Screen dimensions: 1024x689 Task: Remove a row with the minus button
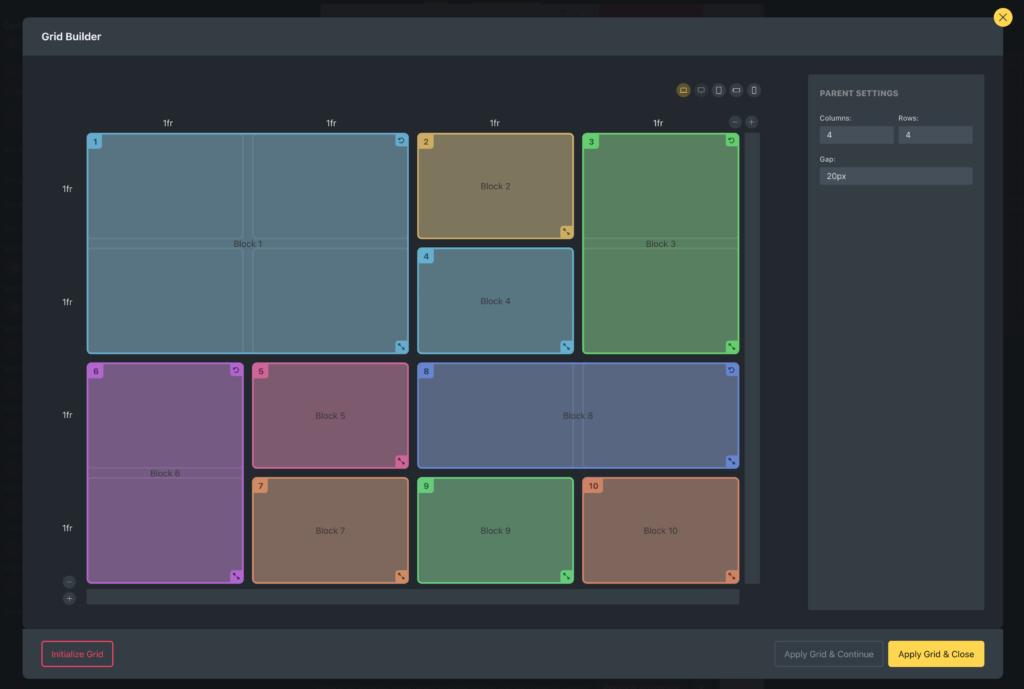coord(69,582)
